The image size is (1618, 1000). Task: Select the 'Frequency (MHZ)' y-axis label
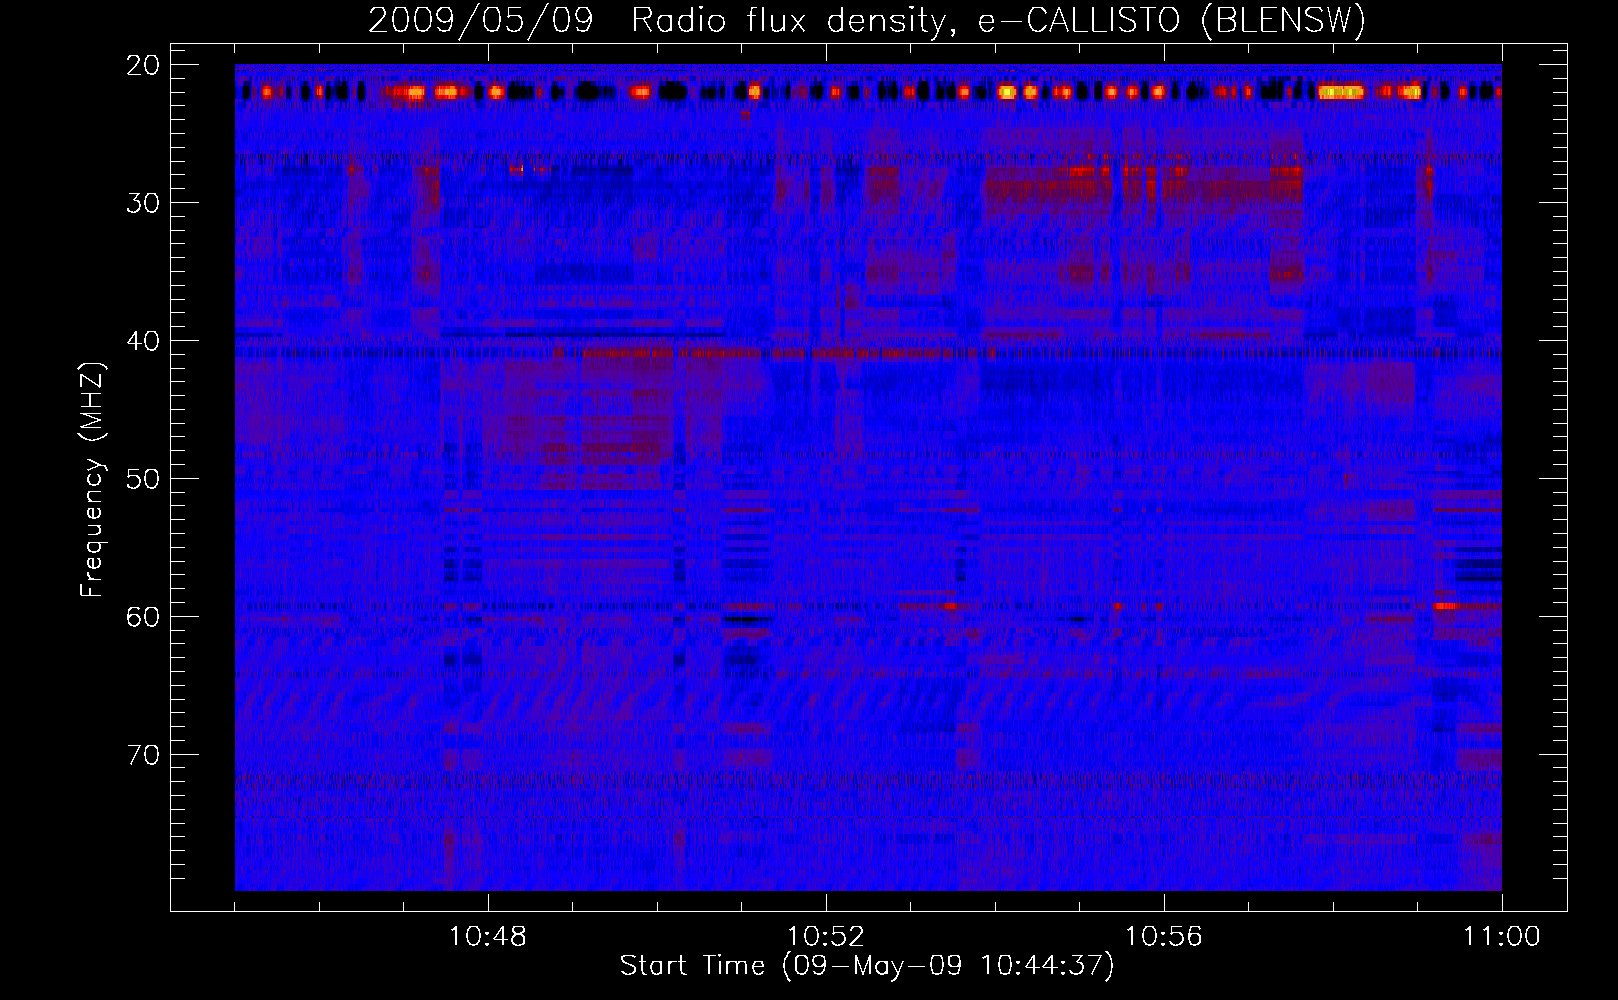click(x=92, y=480)
